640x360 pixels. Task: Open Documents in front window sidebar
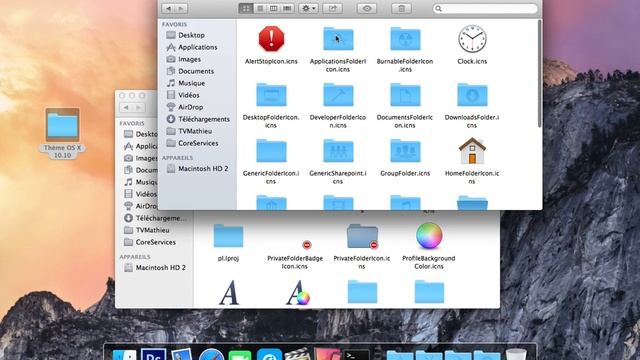[197, 71]
